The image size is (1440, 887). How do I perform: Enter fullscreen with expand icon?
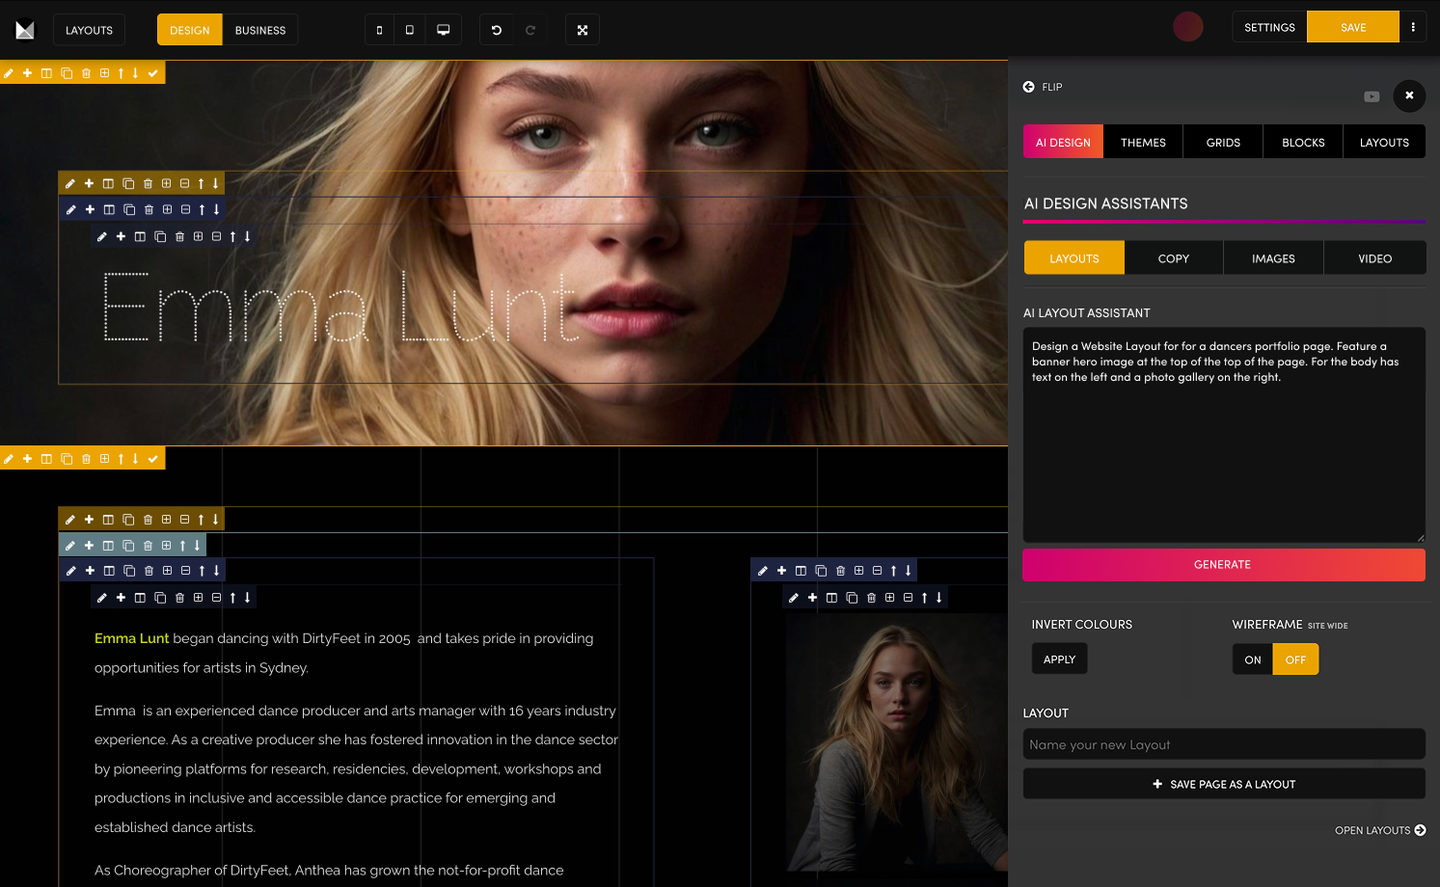pos(582,30)
